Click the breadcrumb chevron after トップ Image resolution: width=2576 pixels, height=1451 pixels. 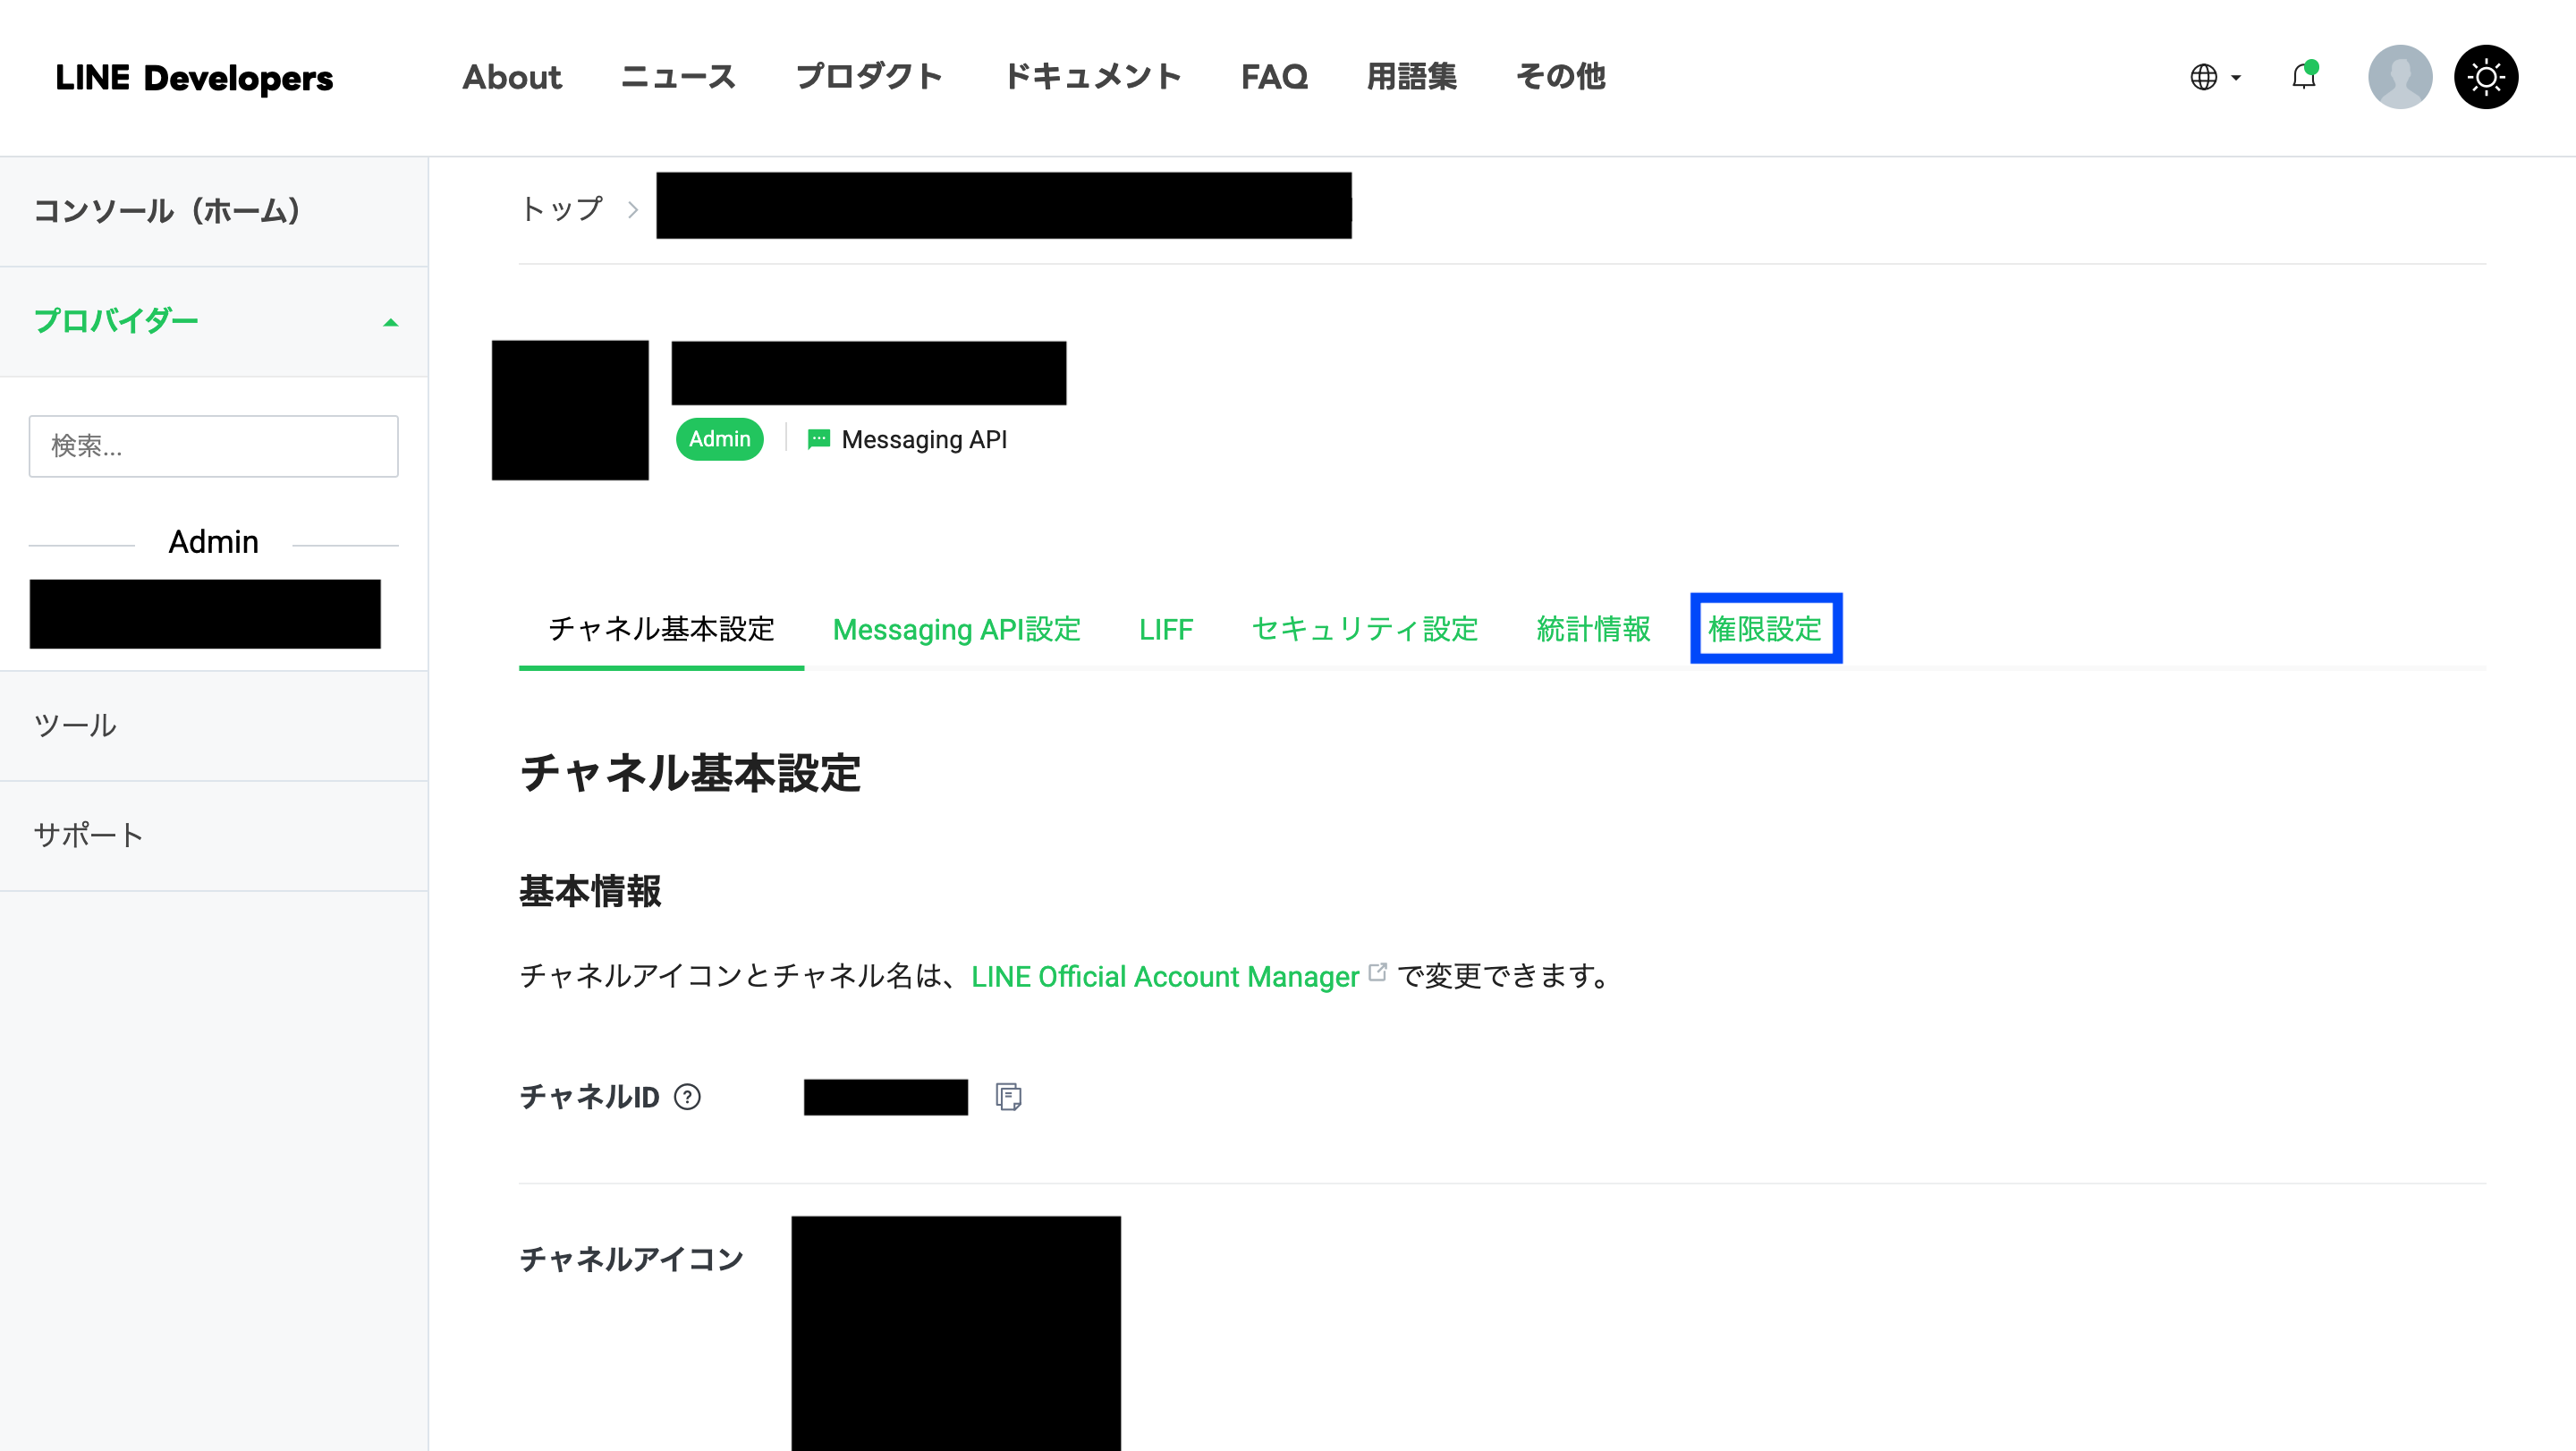[632, 209]
